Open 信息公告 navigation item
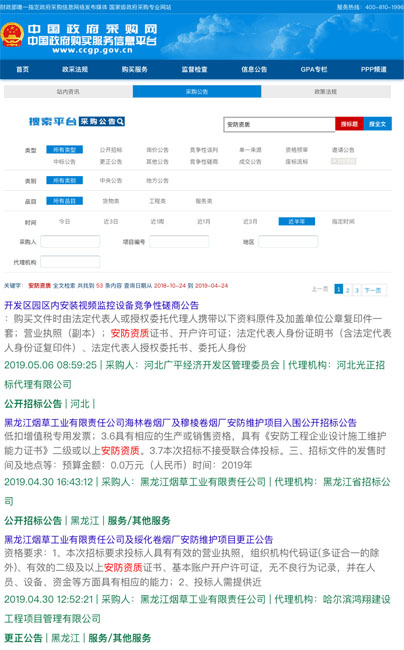This screenshot has width=404, height=650. pos(254,69)
